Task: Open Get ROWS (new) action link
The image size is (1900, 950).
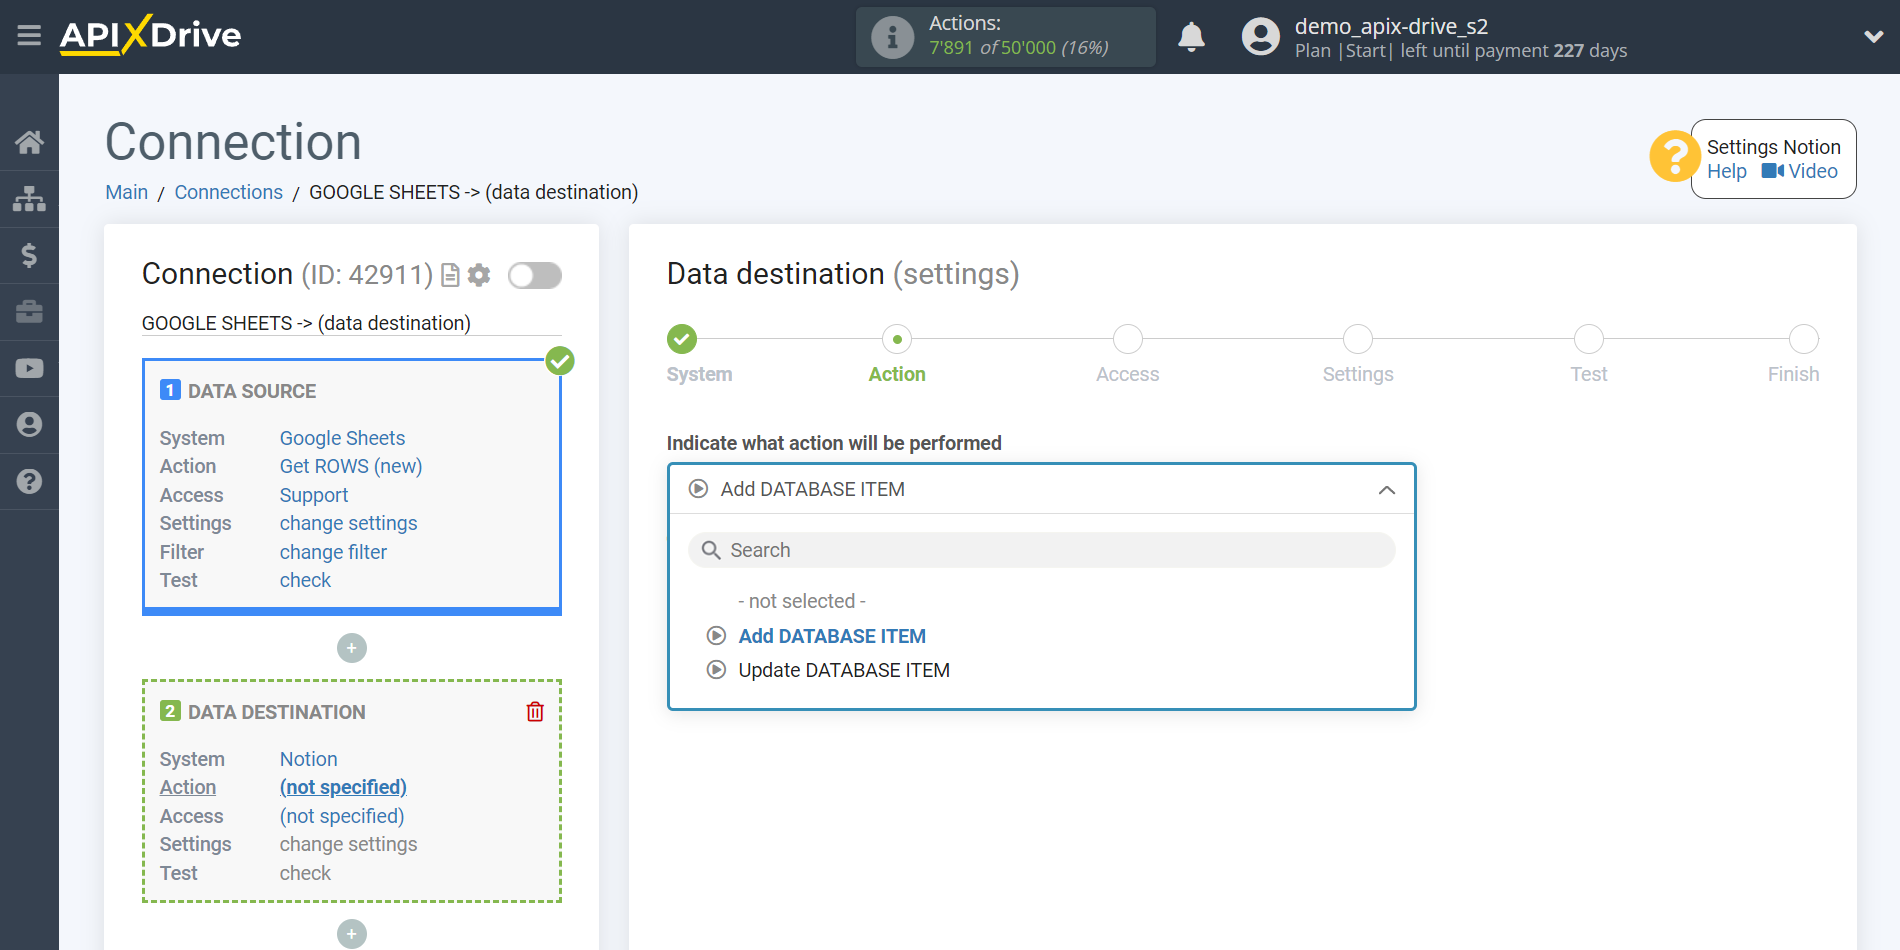Action: [351, 466]
